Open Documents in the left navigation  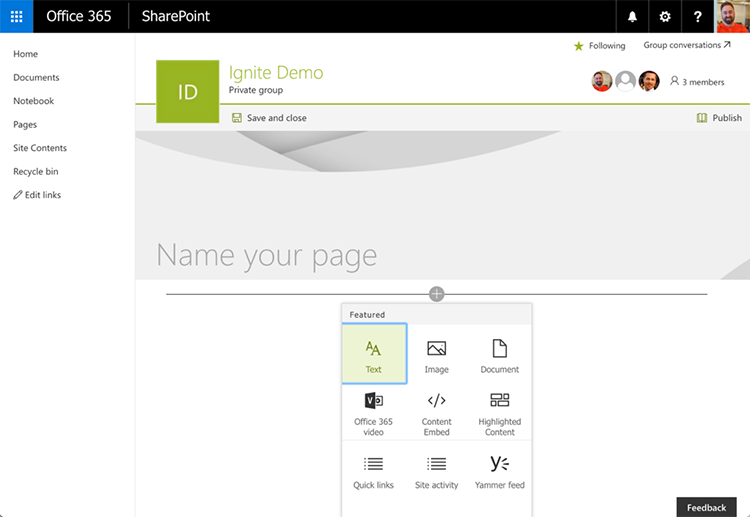click(x=36, y=77)
